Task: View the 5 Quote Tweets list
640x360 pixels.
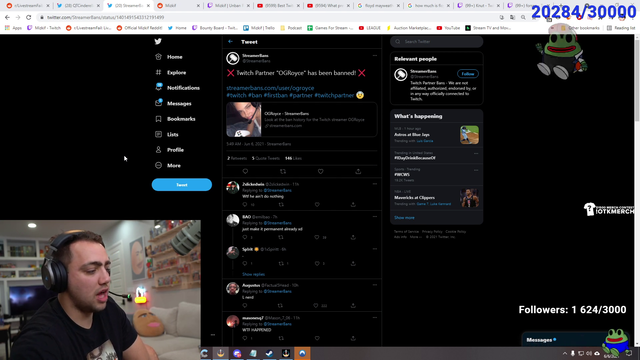Action: point(266,158)
